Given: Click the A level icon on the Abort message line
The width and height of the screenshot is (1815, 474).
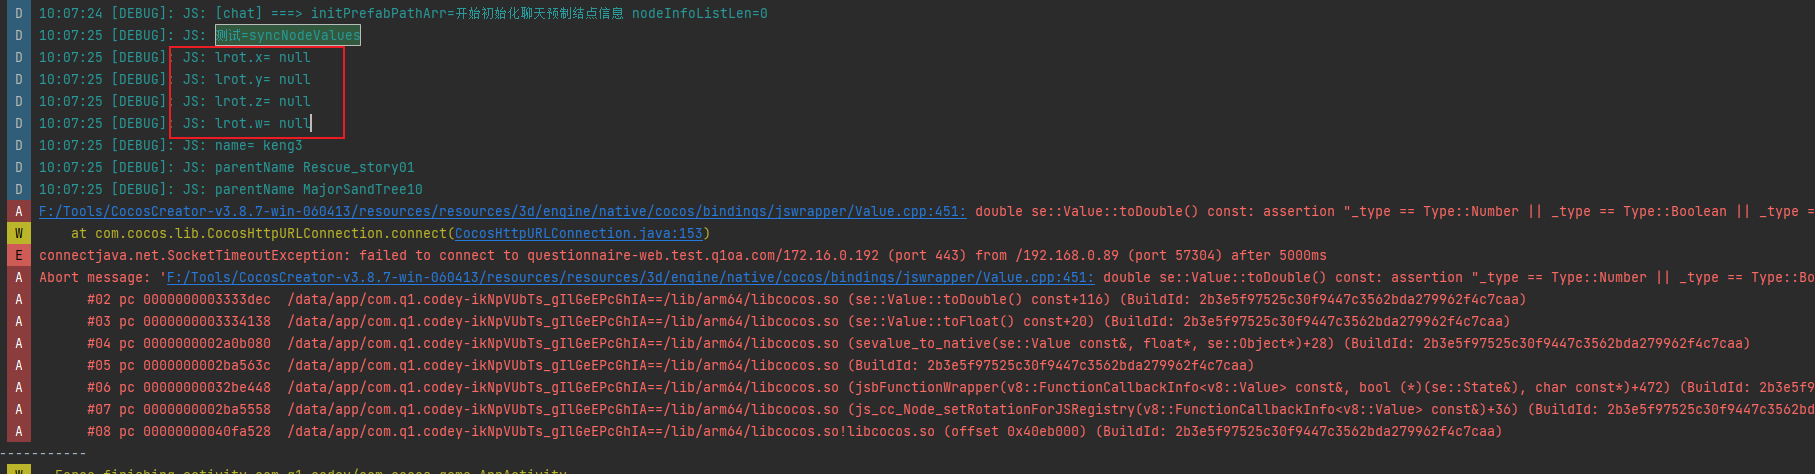Looking at the screenshot, I should tap(18, 277).
